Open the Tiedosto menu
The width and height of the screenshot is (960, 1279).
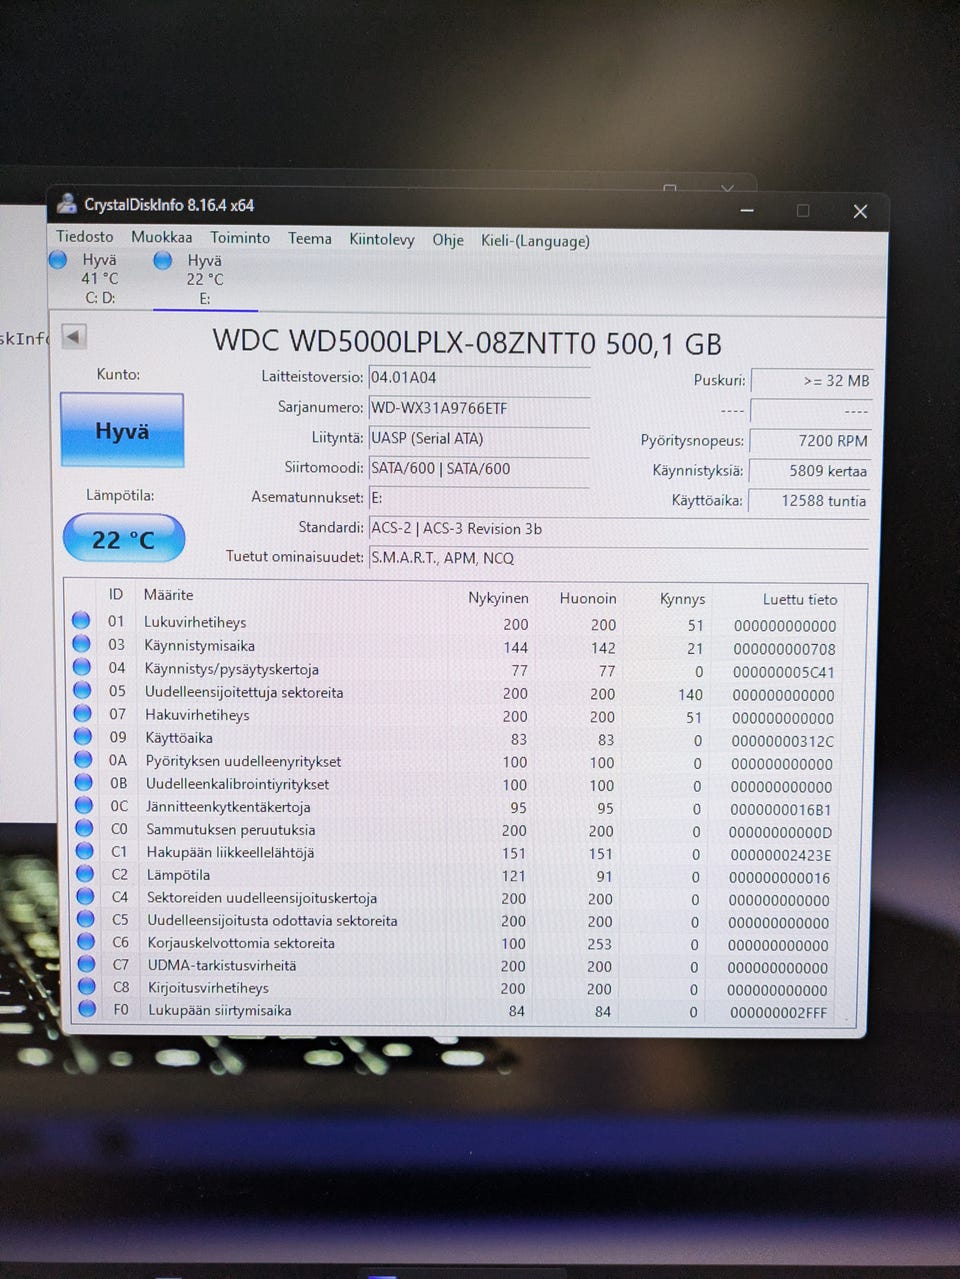click(85, 237)
